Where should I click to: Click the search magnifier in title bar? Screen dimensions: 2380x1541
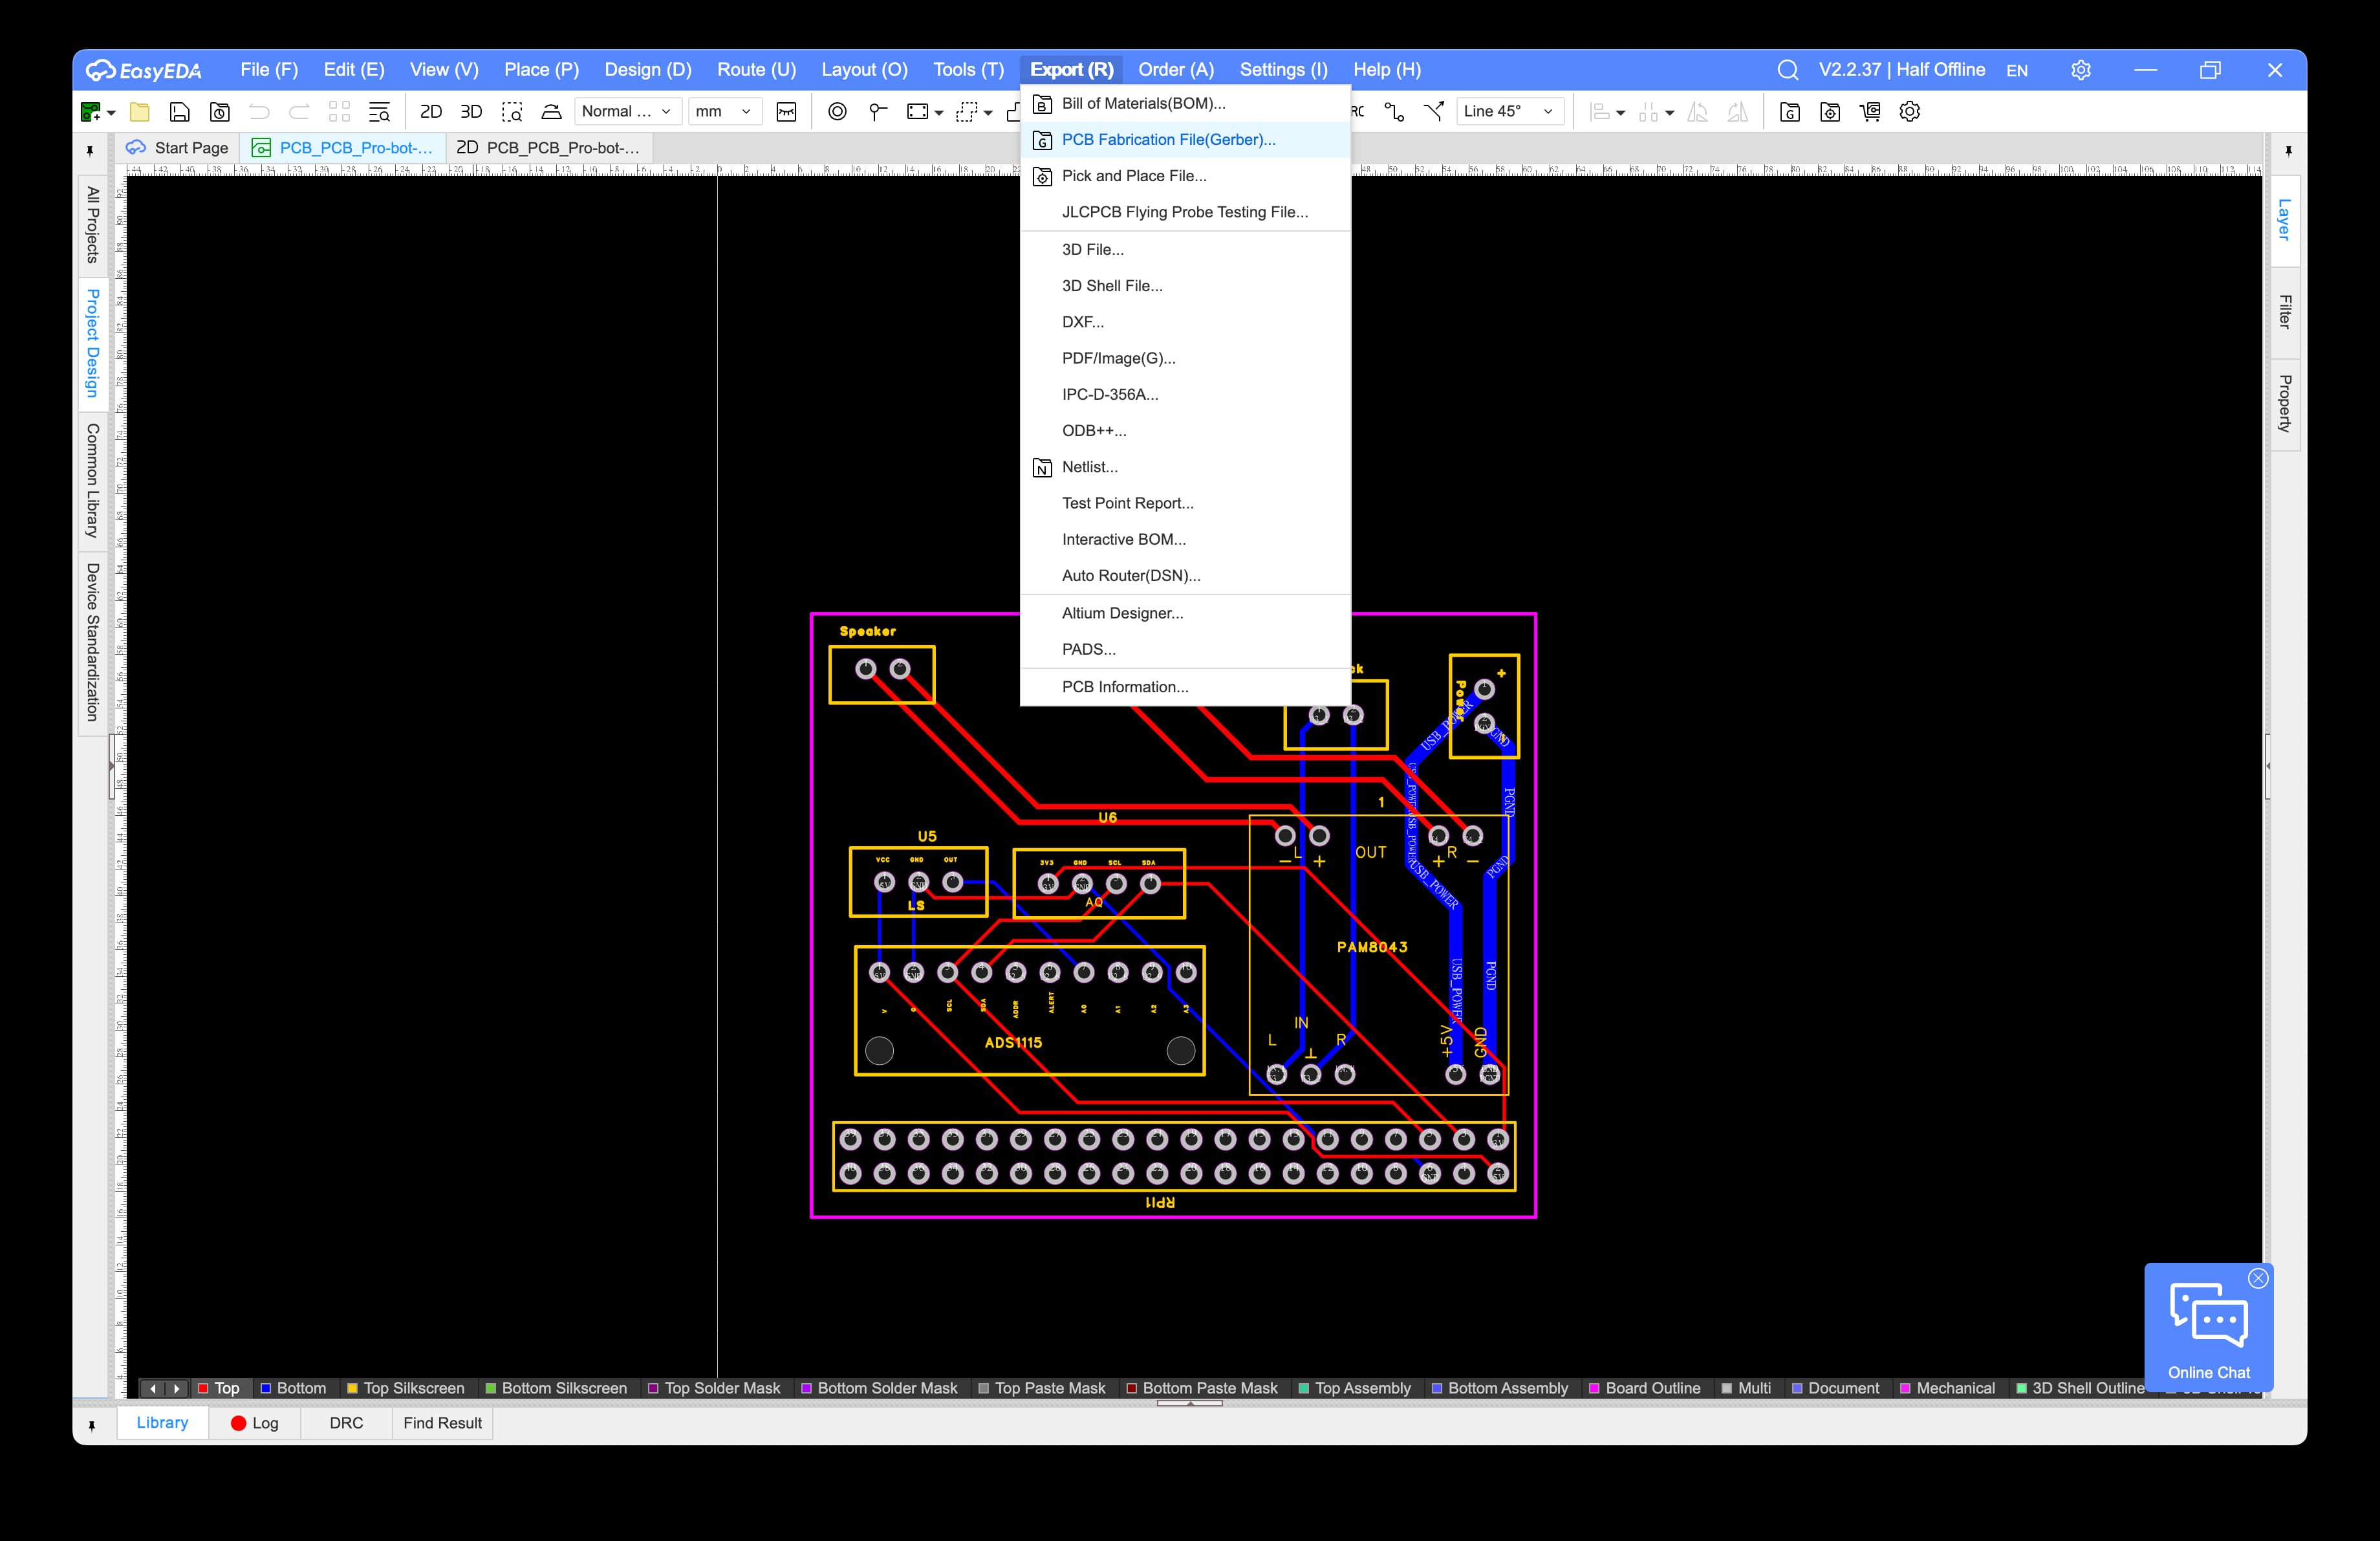pyautogui.click(x=1787, y=70)
